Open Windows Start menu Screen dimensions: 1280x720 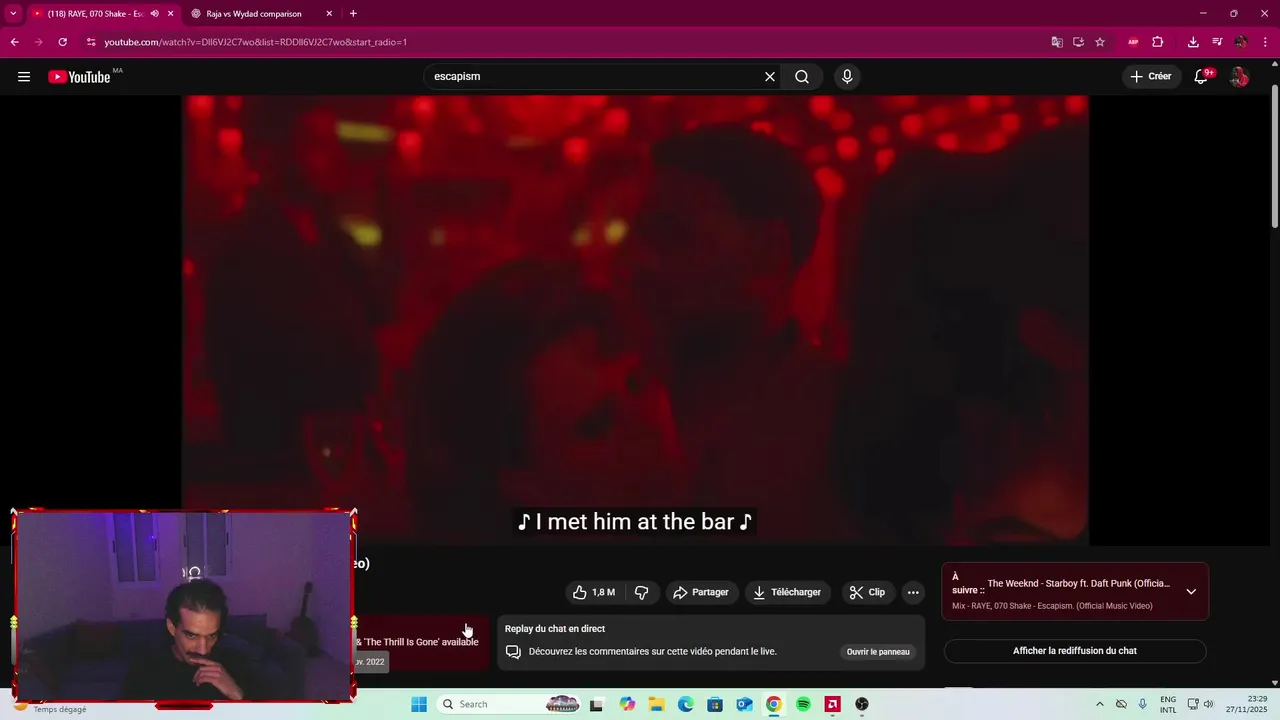pos(419,704)
